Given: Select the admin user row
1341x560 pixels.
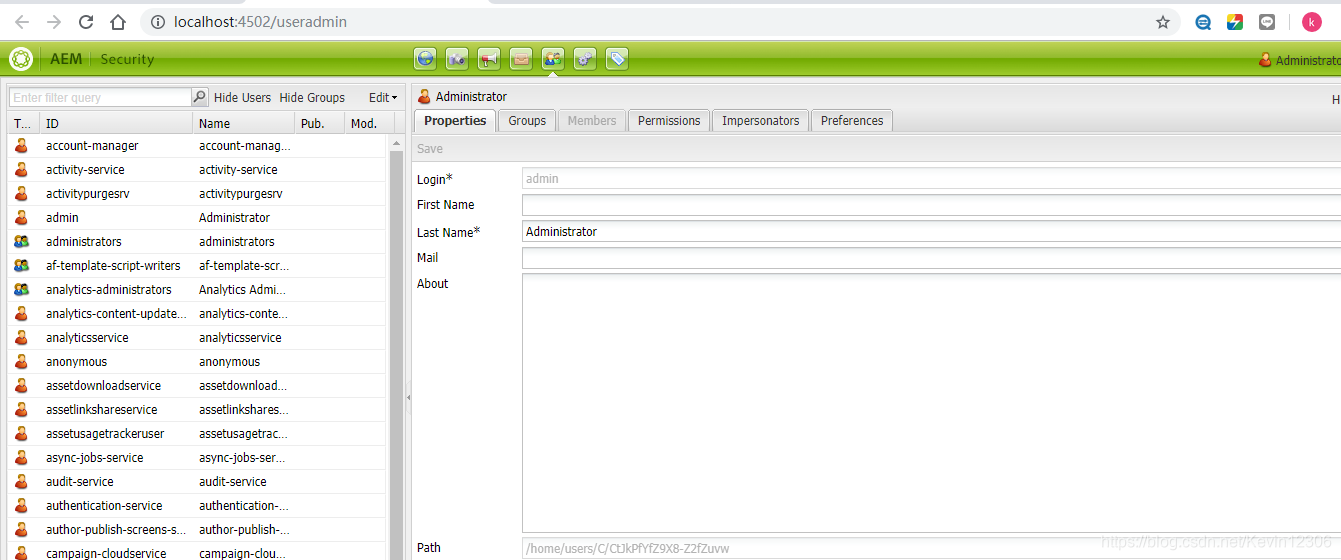Looking at the screenshot, I should click(x=196, y=218).
